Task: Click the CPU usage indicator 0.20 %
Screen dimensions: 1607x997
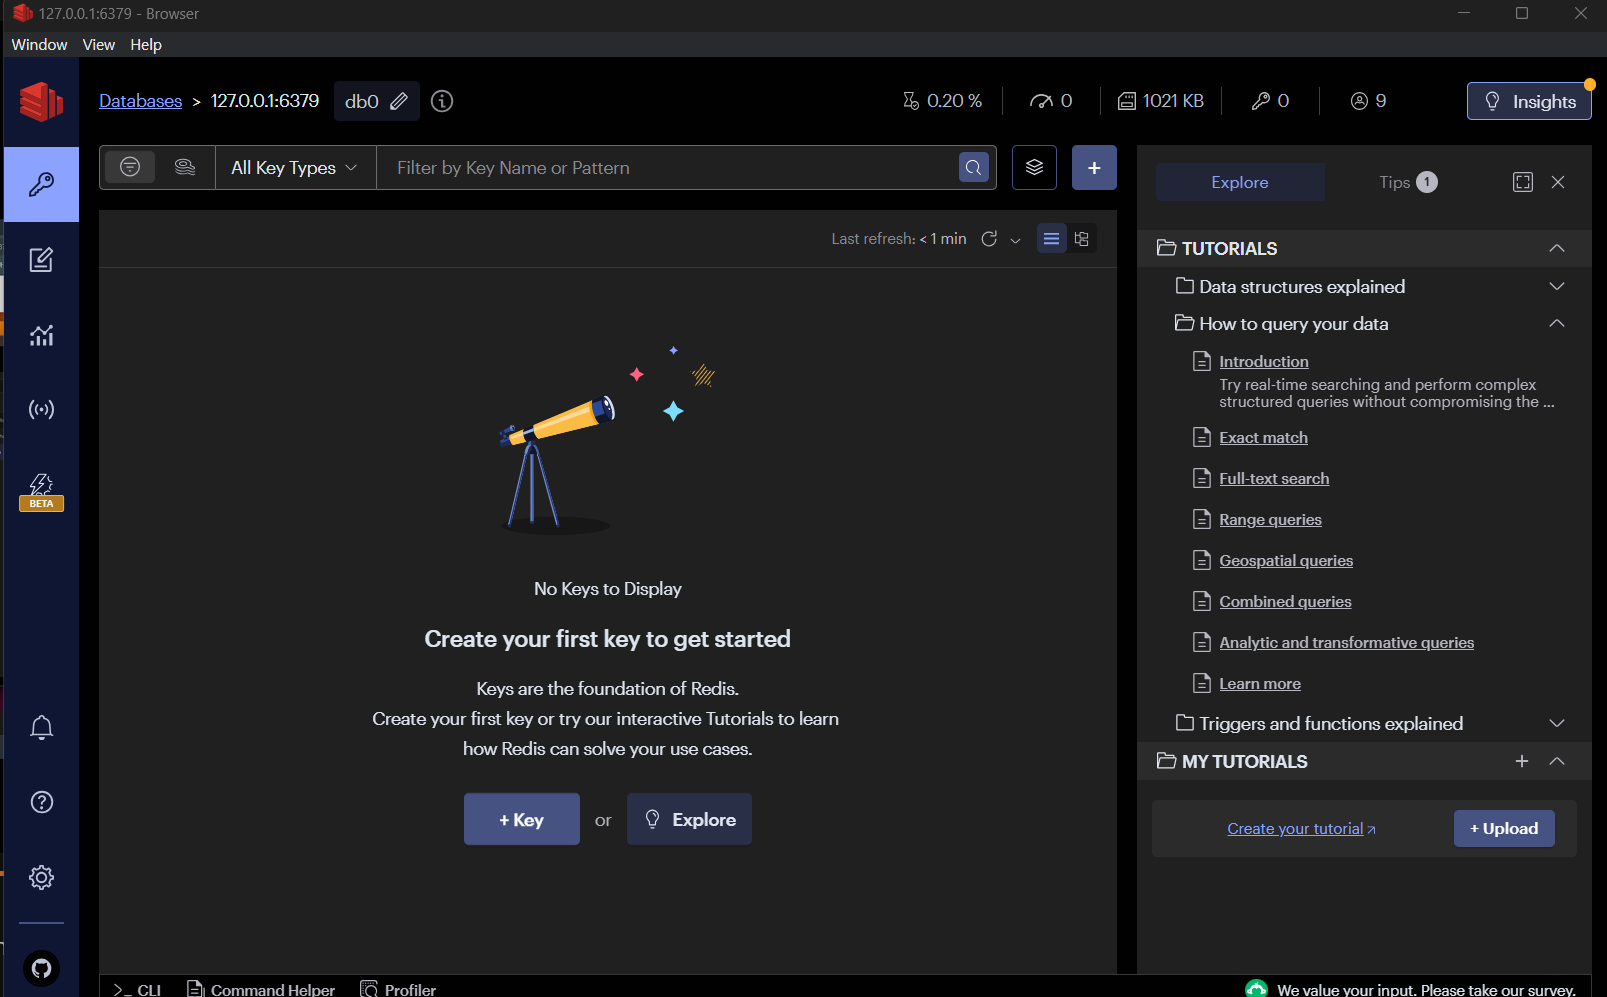Action: point(942,101)
